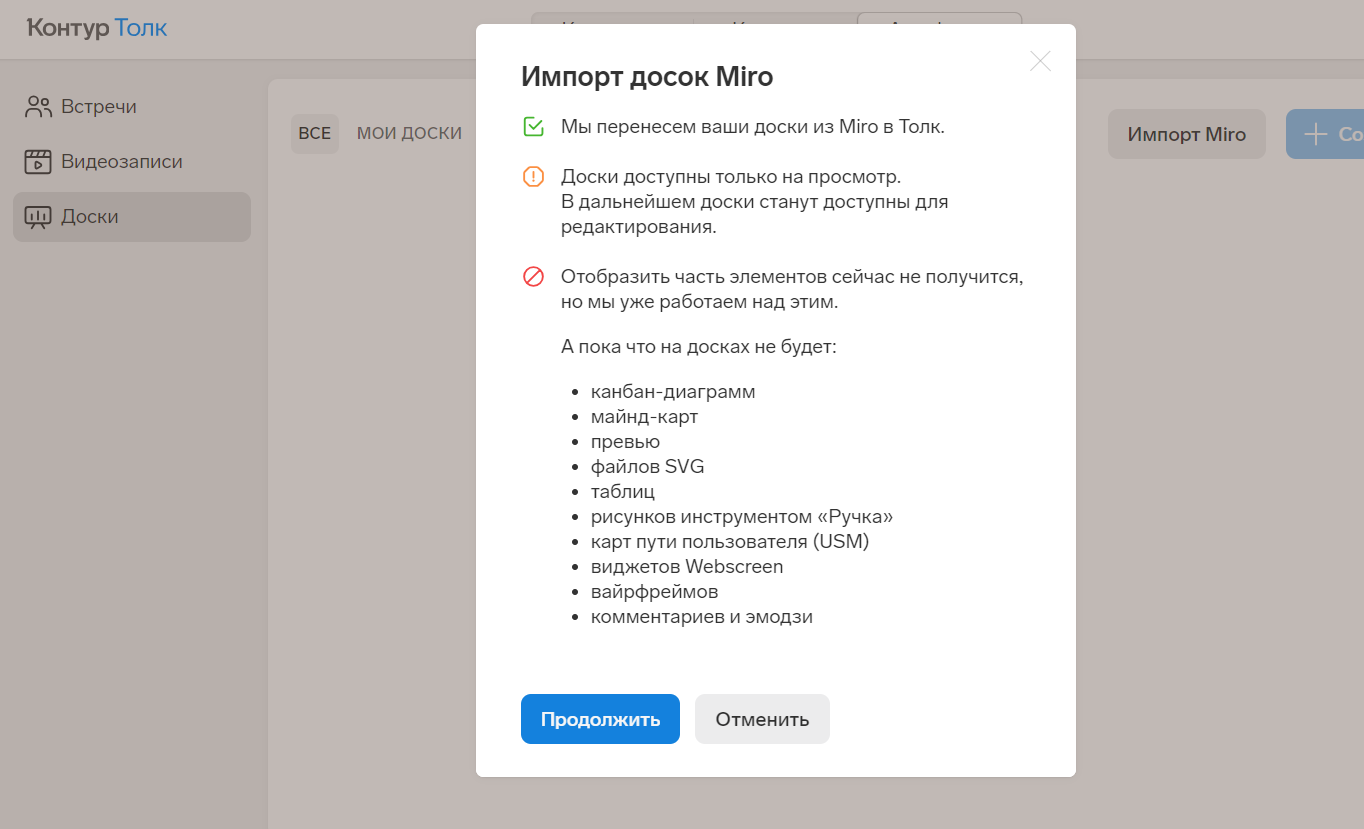Click the text комментариев и эмодзи
This screenshot has width=1364, height=829.
tap(702, 617)
